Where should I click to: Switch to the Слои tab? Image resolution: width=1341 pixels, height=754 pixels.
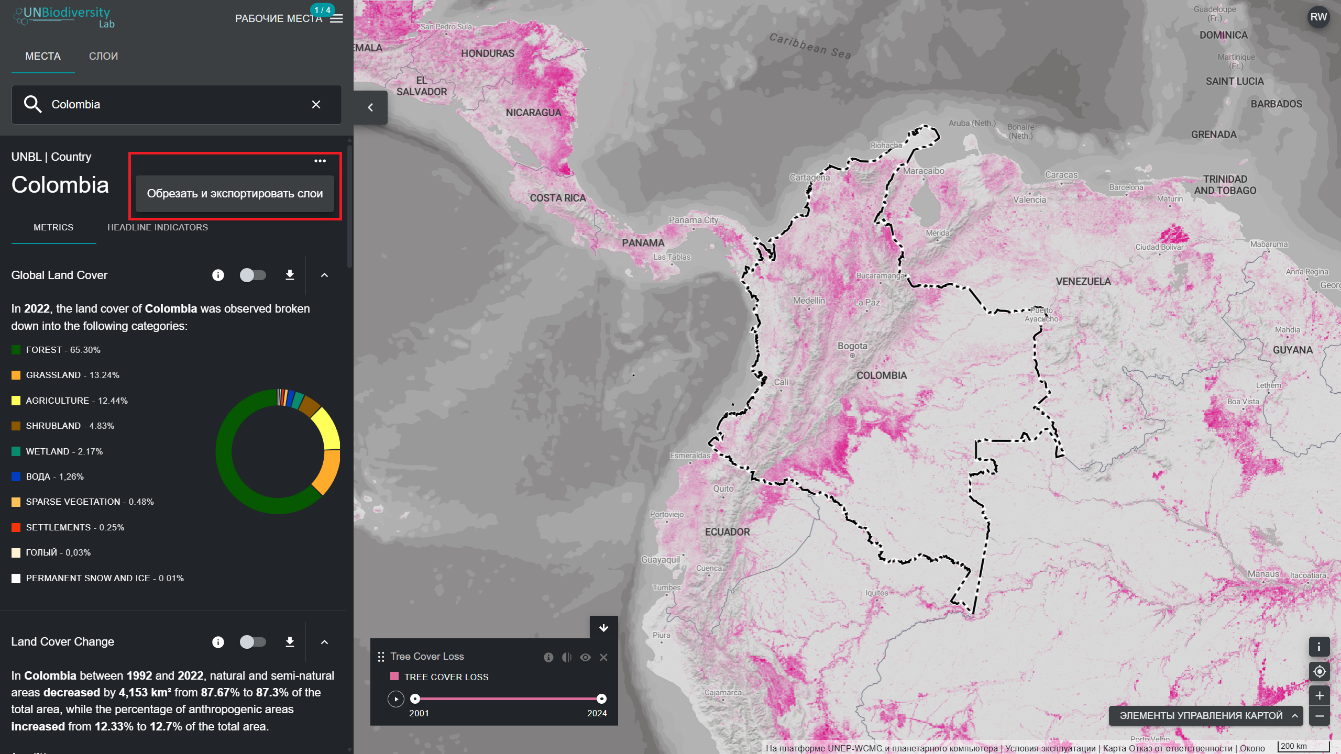103,56
